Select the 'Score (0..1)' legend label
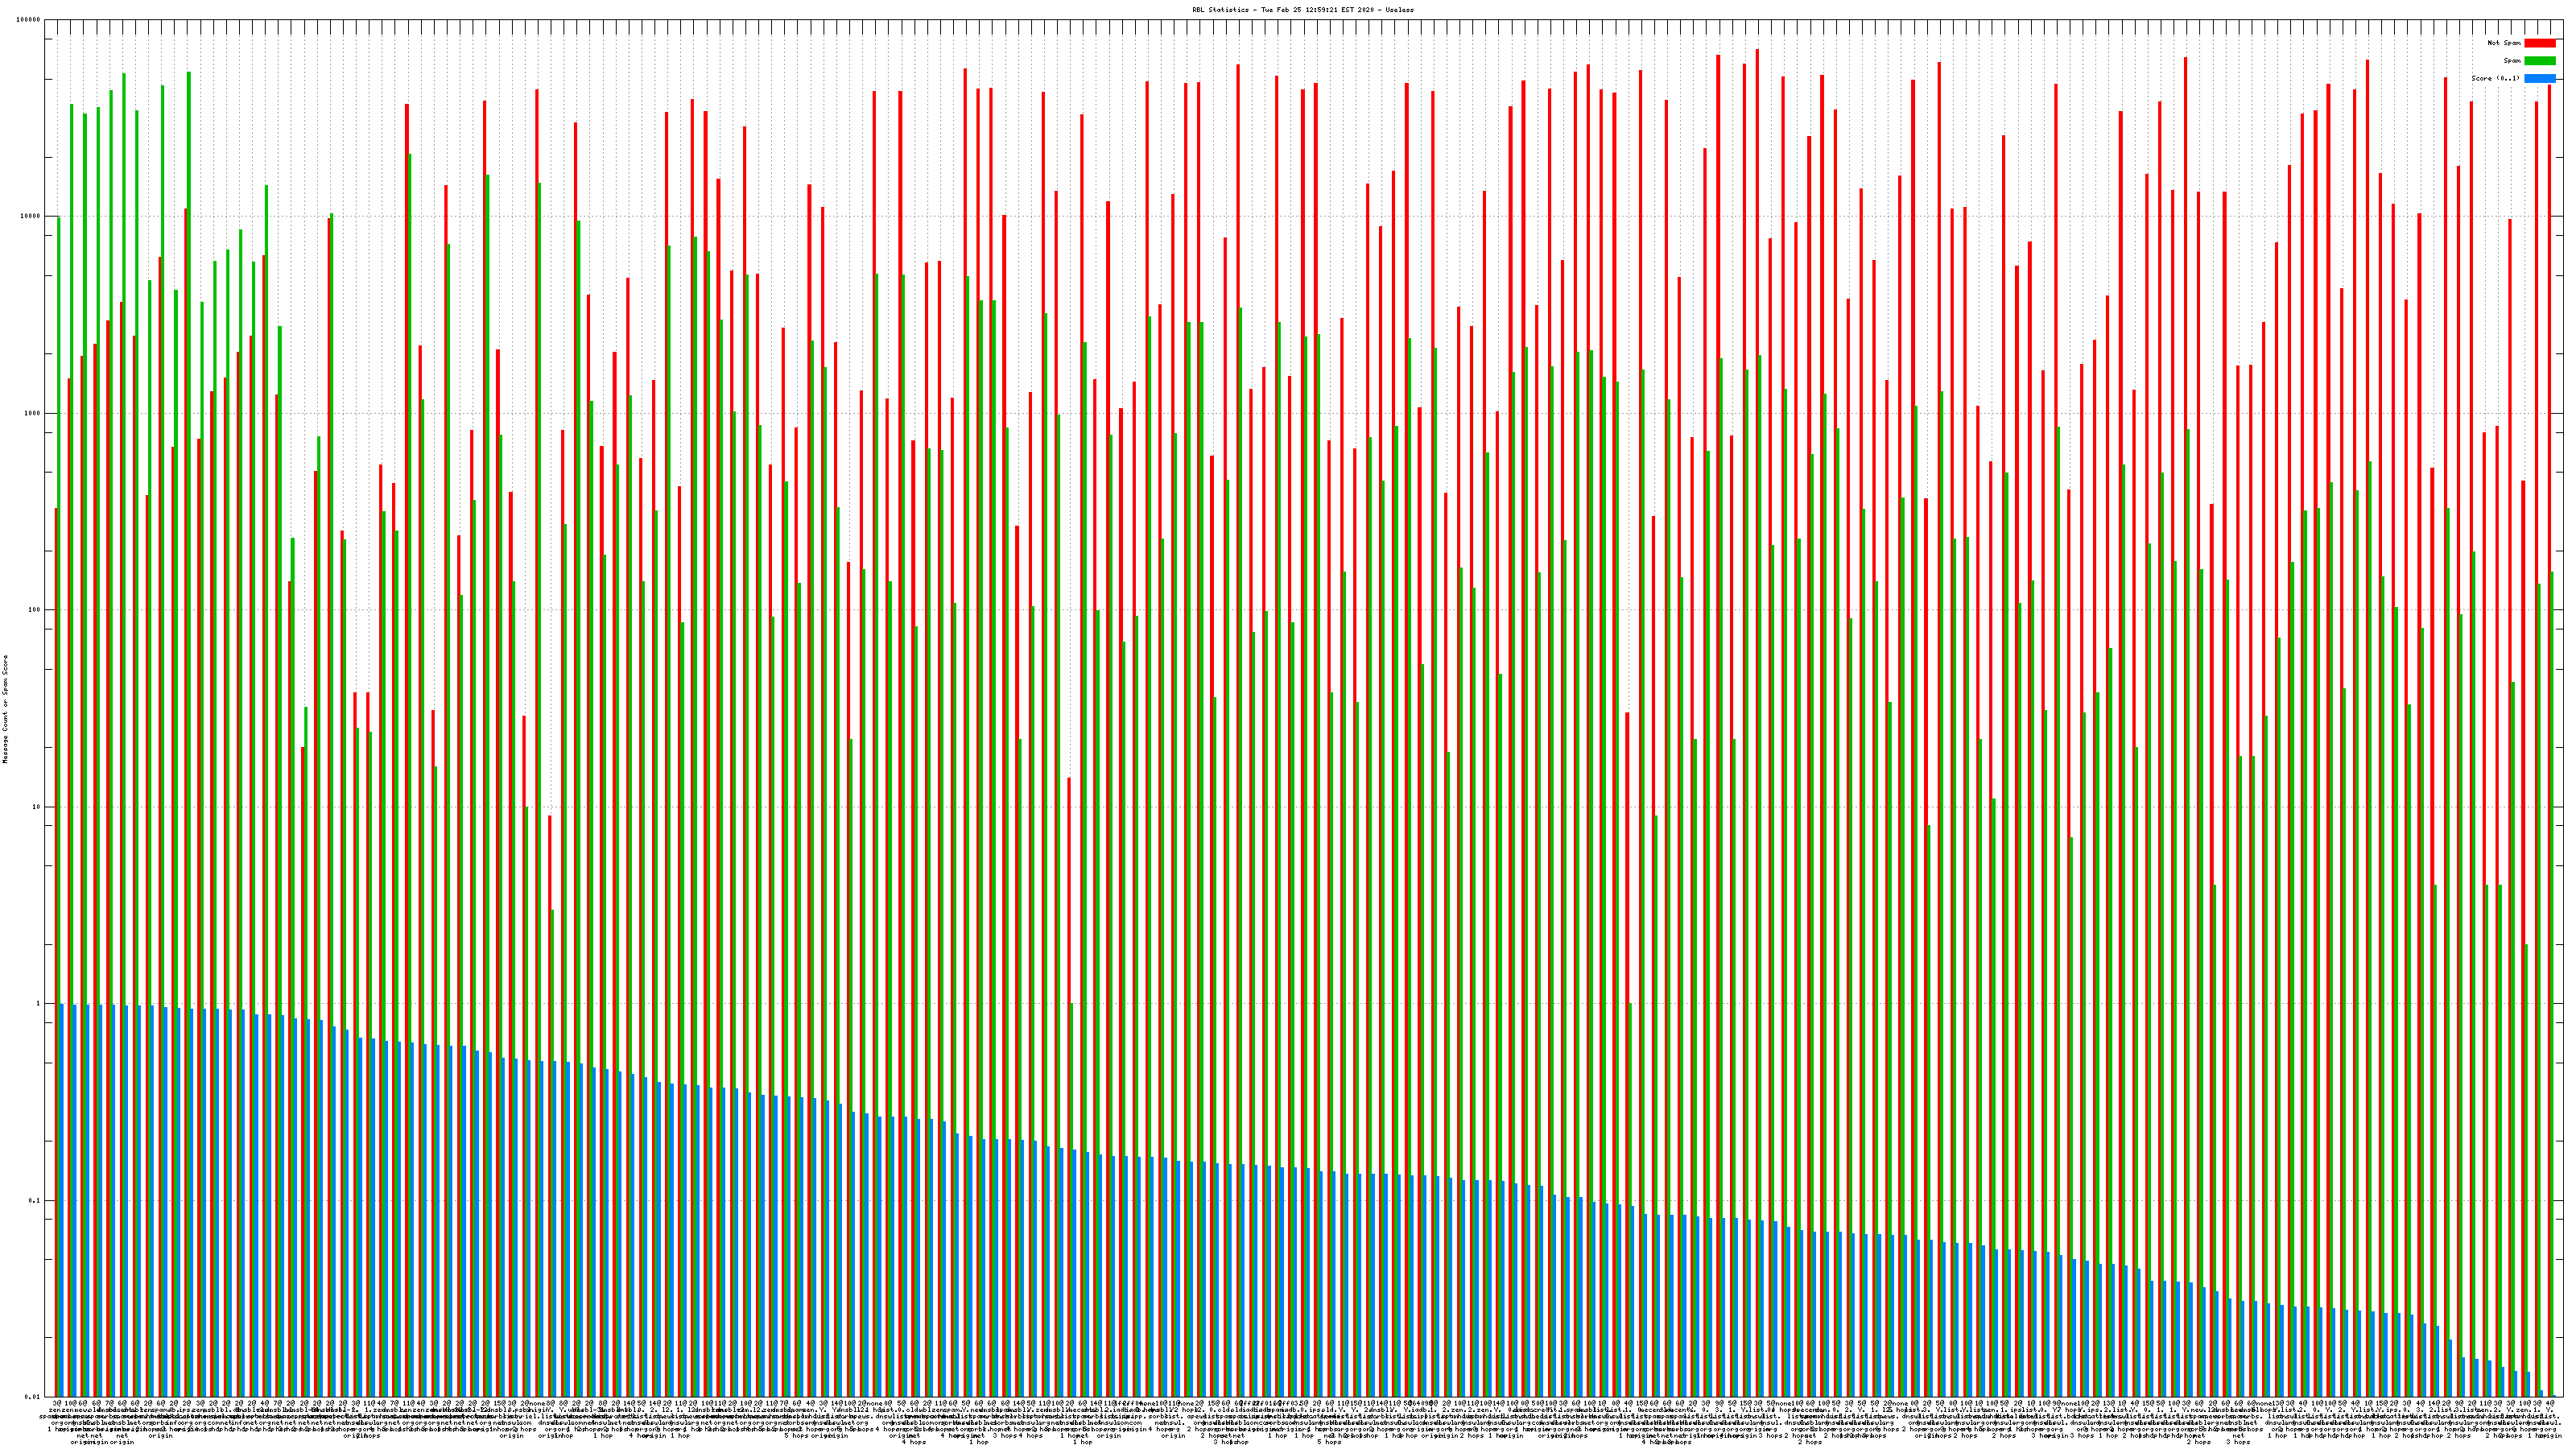Image resolution: width=2576 pixels, height=1449 pixels. coord(2495,78)
